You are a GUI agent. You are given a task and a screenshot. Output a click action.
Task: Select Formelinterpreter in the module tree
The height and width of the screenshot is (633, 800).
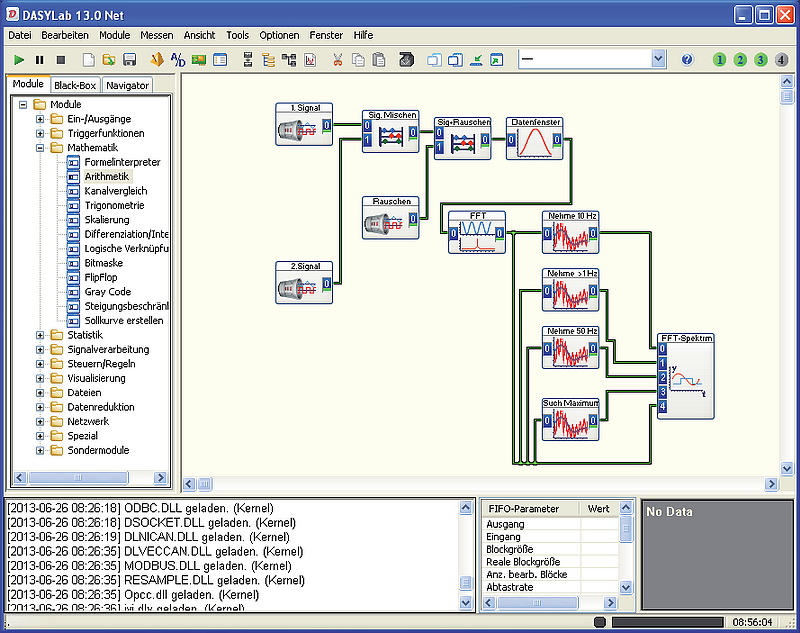click(x=122, y=162)
